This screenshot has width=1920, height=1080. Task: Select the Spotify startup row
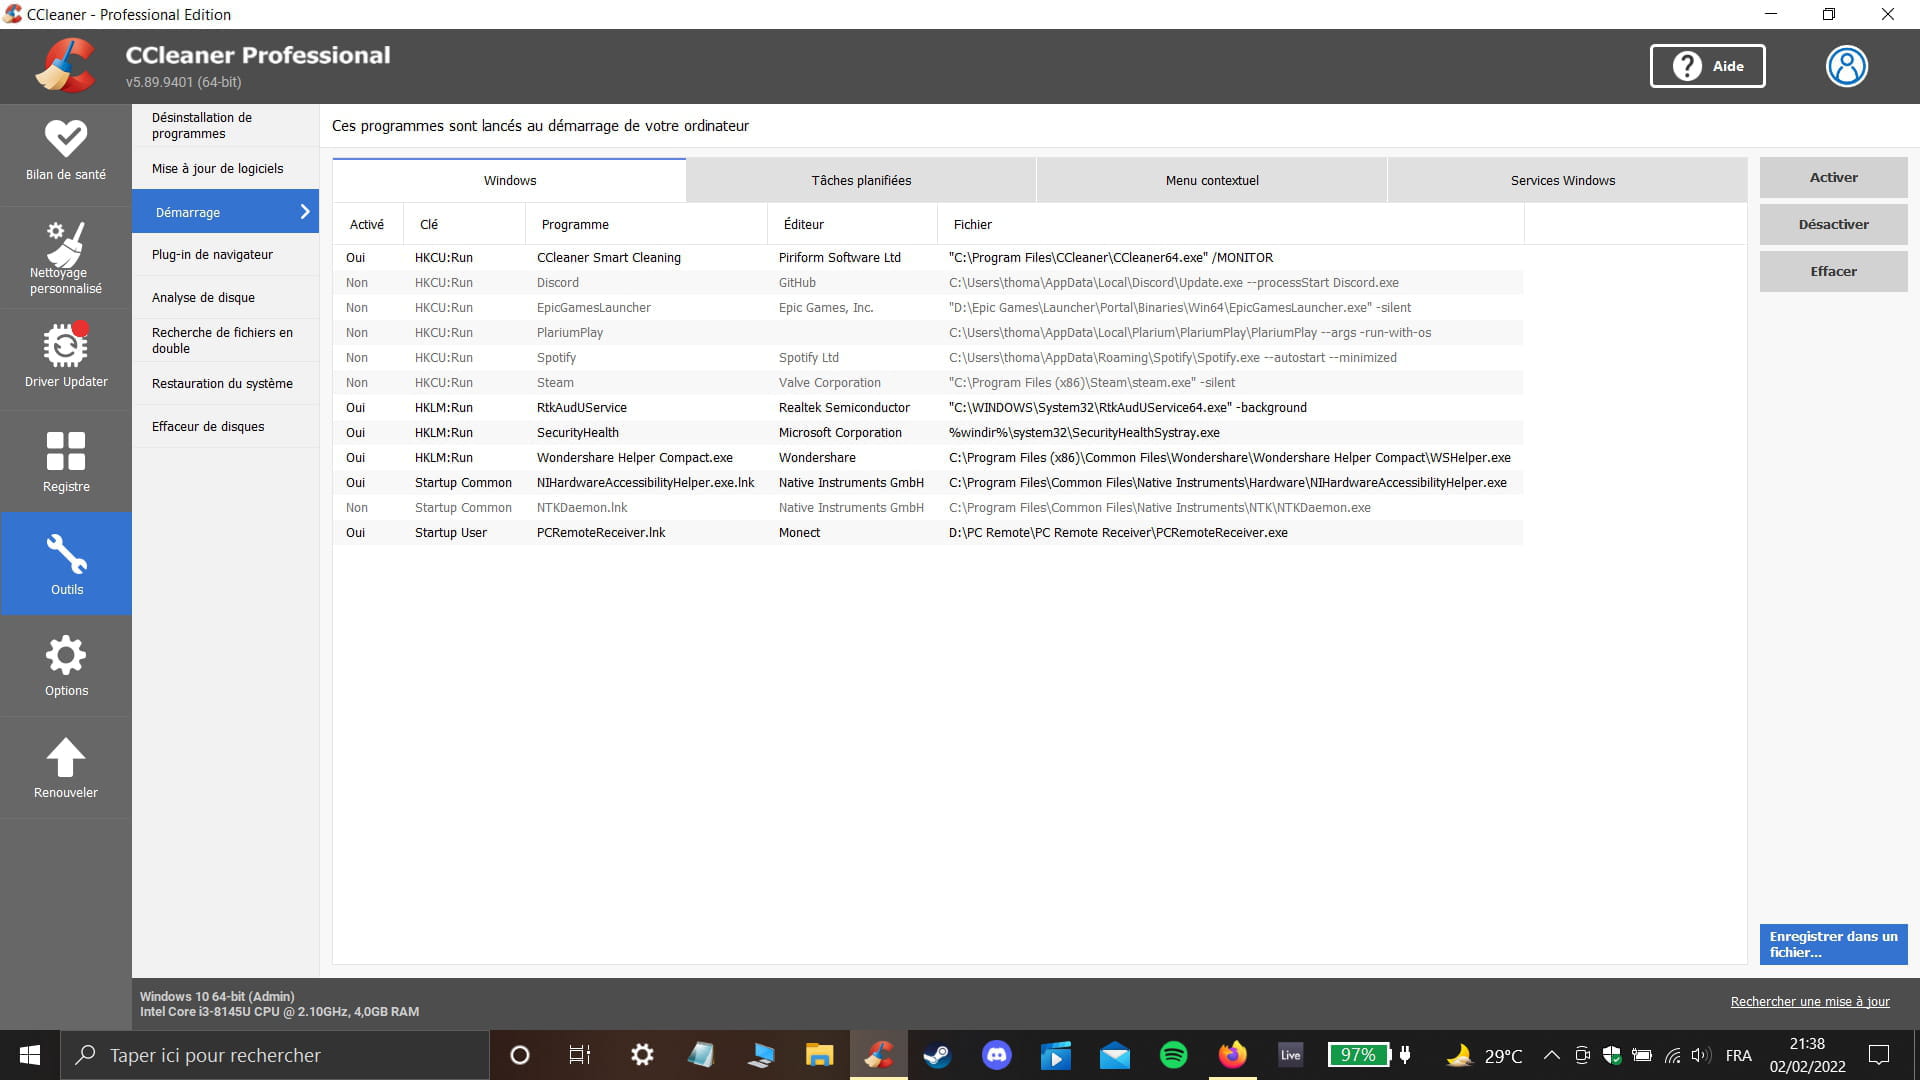928,357
